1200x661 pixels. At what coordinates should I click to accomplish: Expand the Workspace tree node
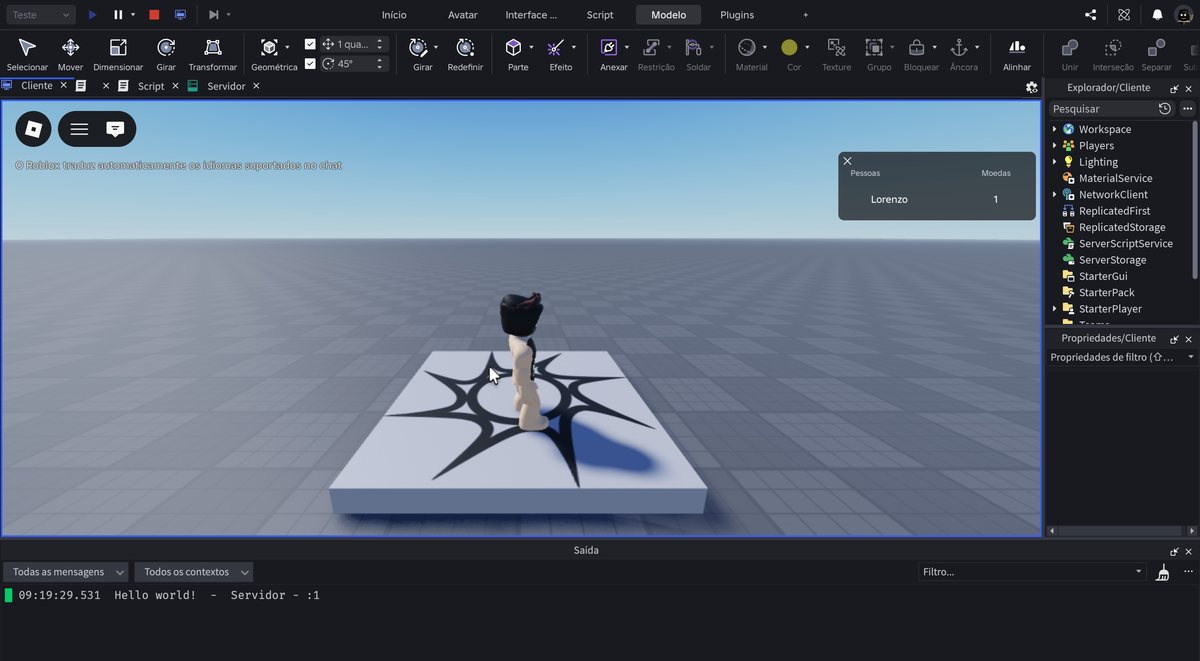point(1054,129)
